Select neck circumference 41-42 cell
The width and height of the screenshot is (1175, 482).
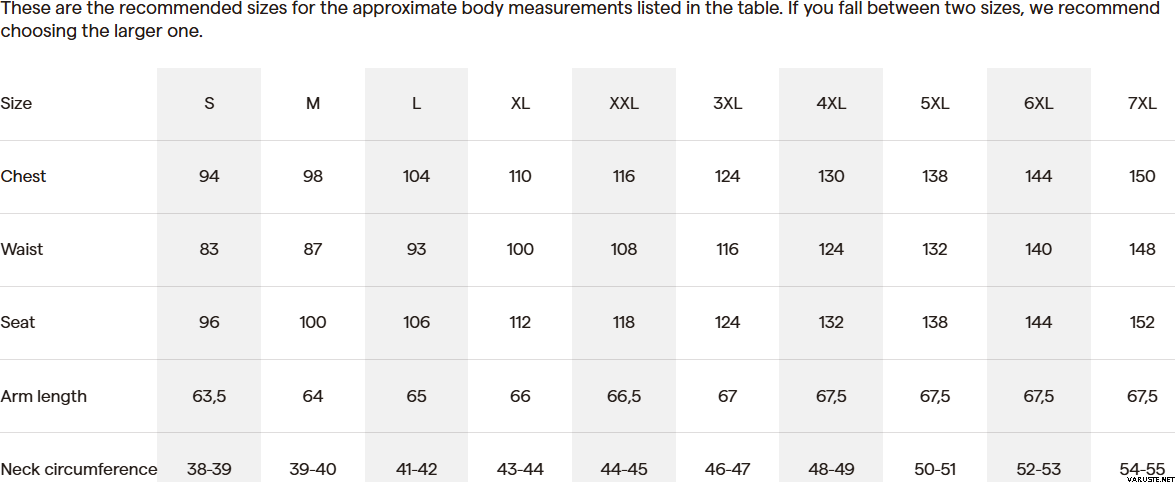416,469
